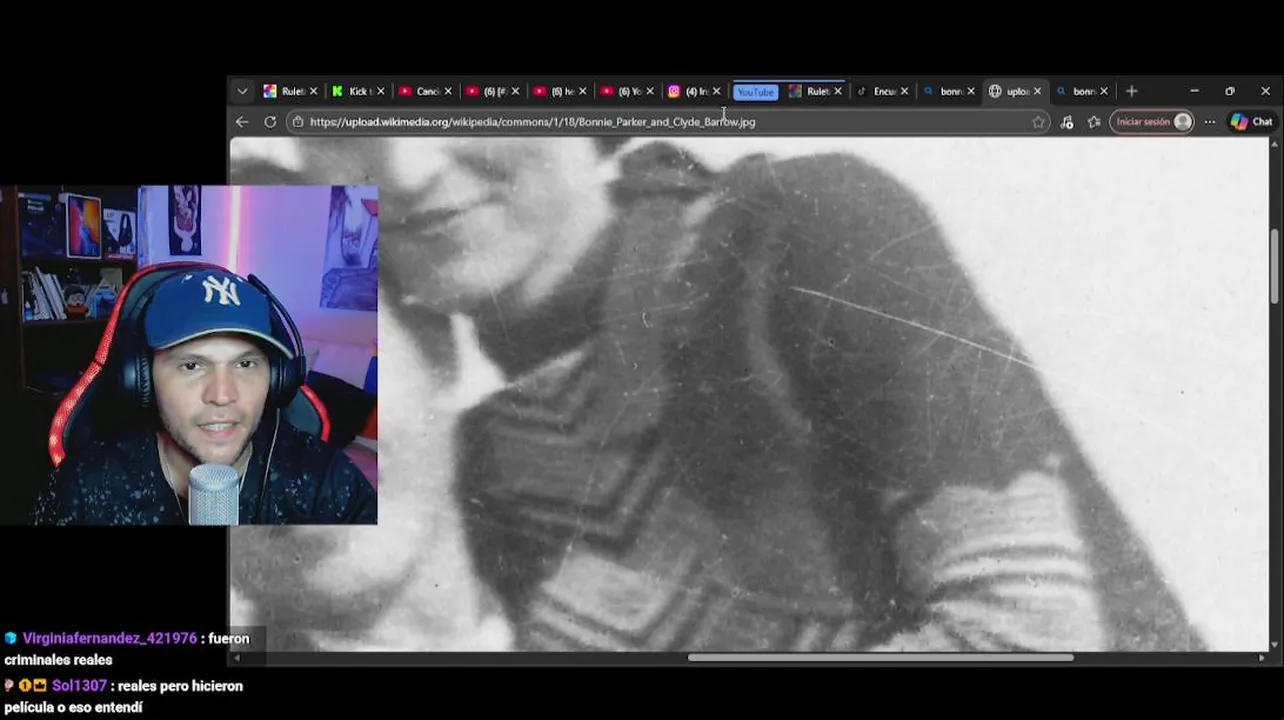Open the favorites list icon beside Iniciar sesión
Viewport: 1284px width, 720px height.
[1094, 122]
